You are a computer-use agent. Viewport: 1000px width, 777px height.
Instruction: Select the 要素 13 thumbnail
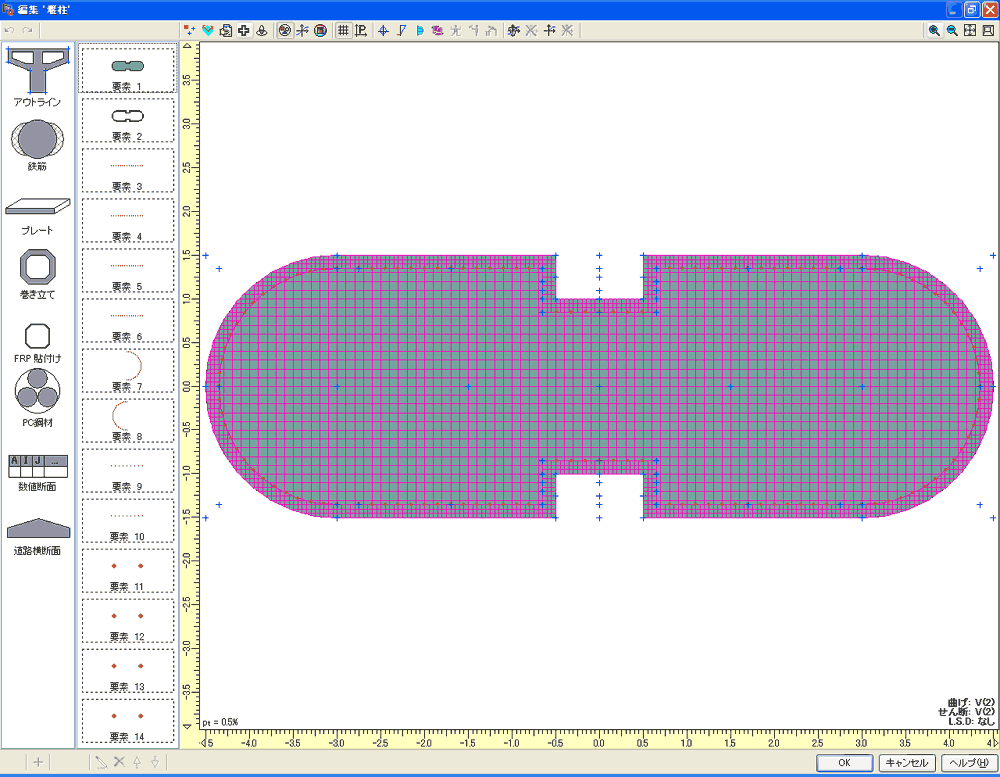[x=128, y=671]
